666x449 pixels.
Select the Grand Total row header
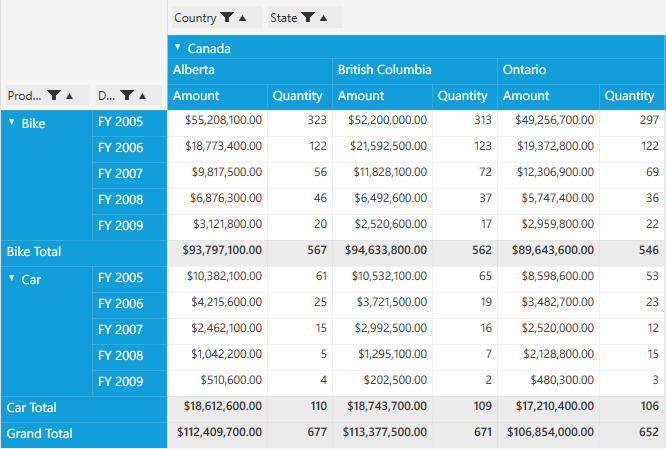coord(84,435)
